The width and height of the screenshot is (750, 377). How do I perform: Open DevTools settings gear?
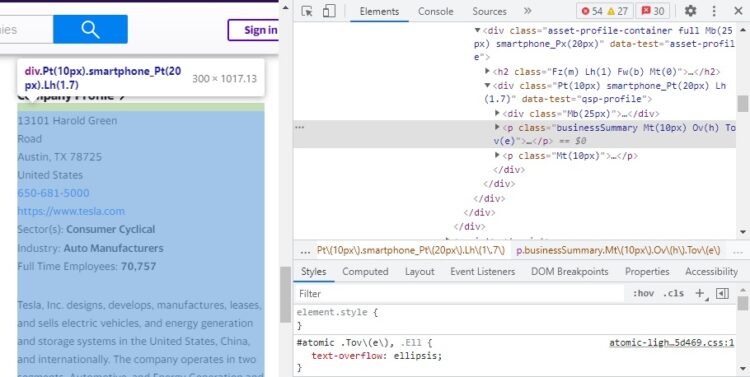pyautogui.click(x=690, y=11)
